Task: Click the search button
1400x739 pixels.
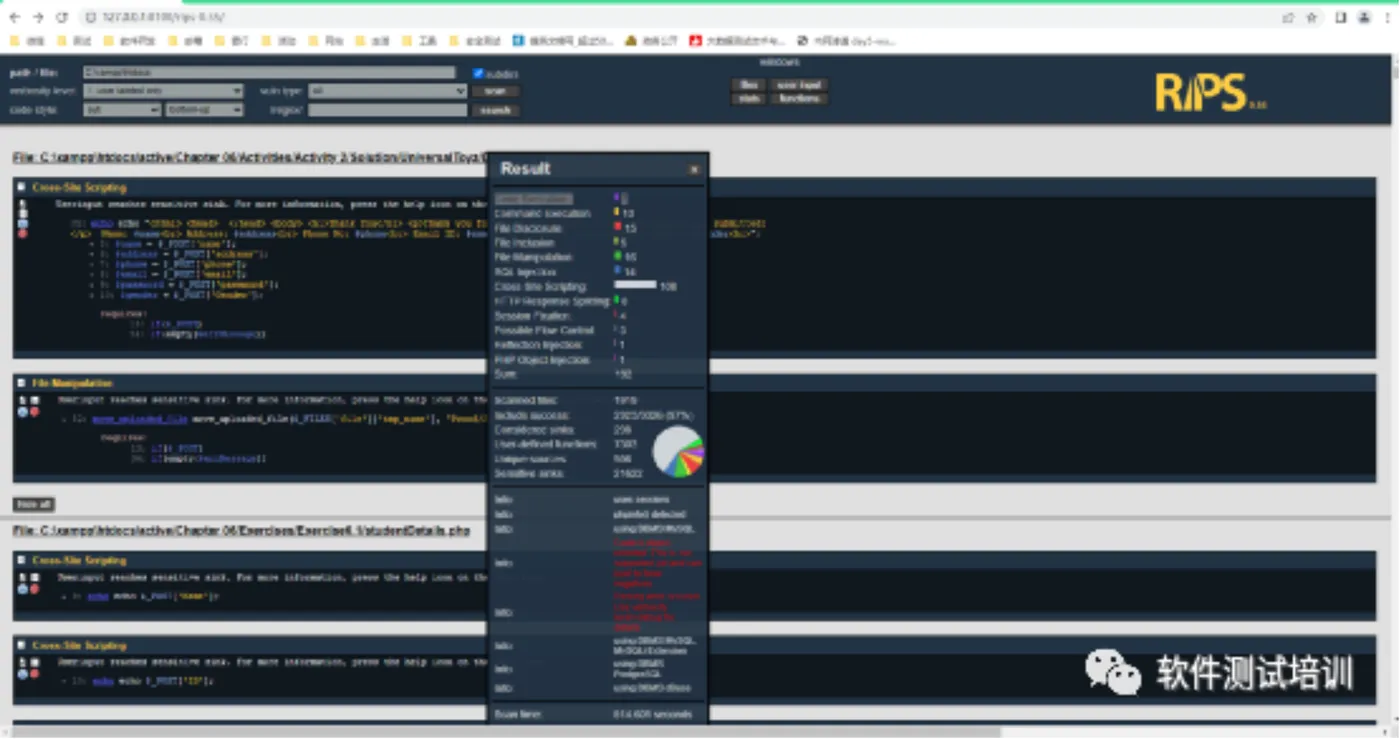Action: pos(495,110)
